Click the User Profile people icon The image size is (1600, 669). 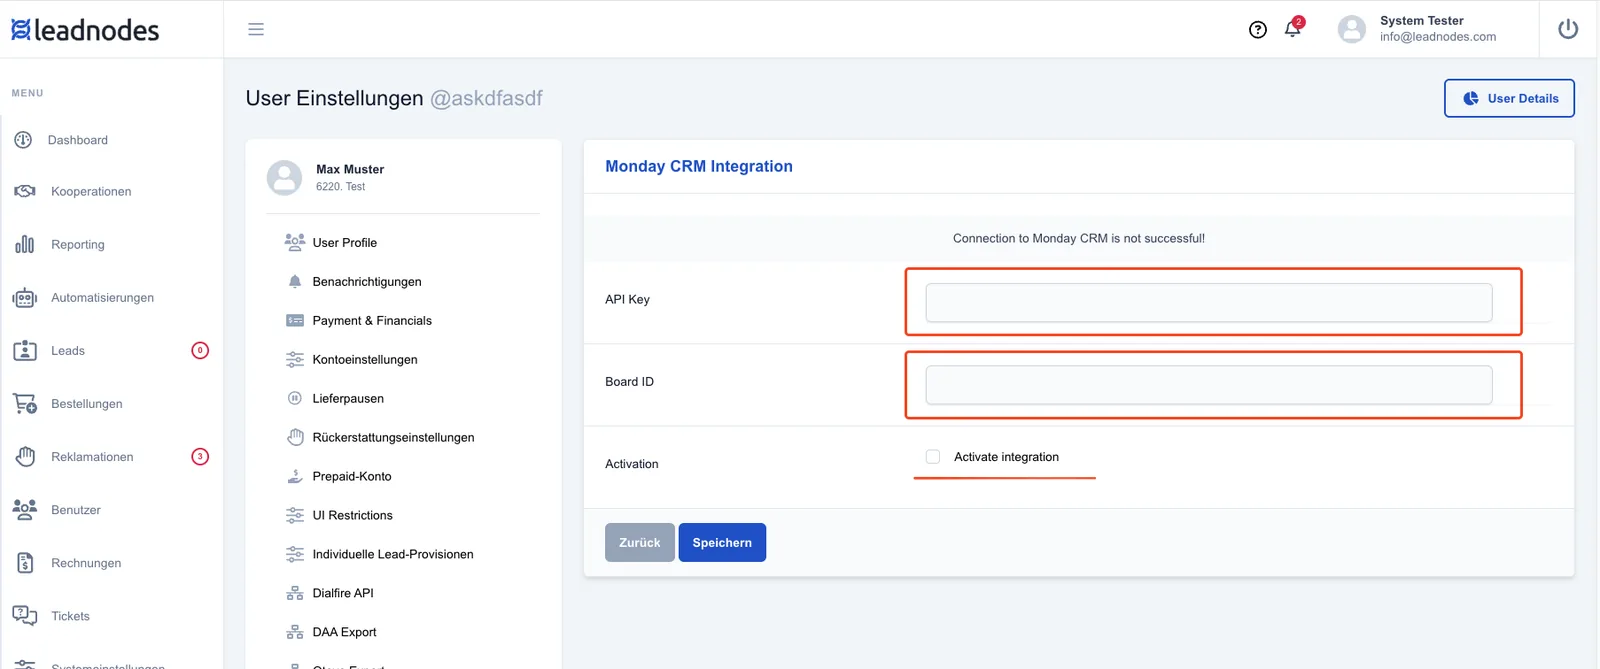click(x=295, y=242)
